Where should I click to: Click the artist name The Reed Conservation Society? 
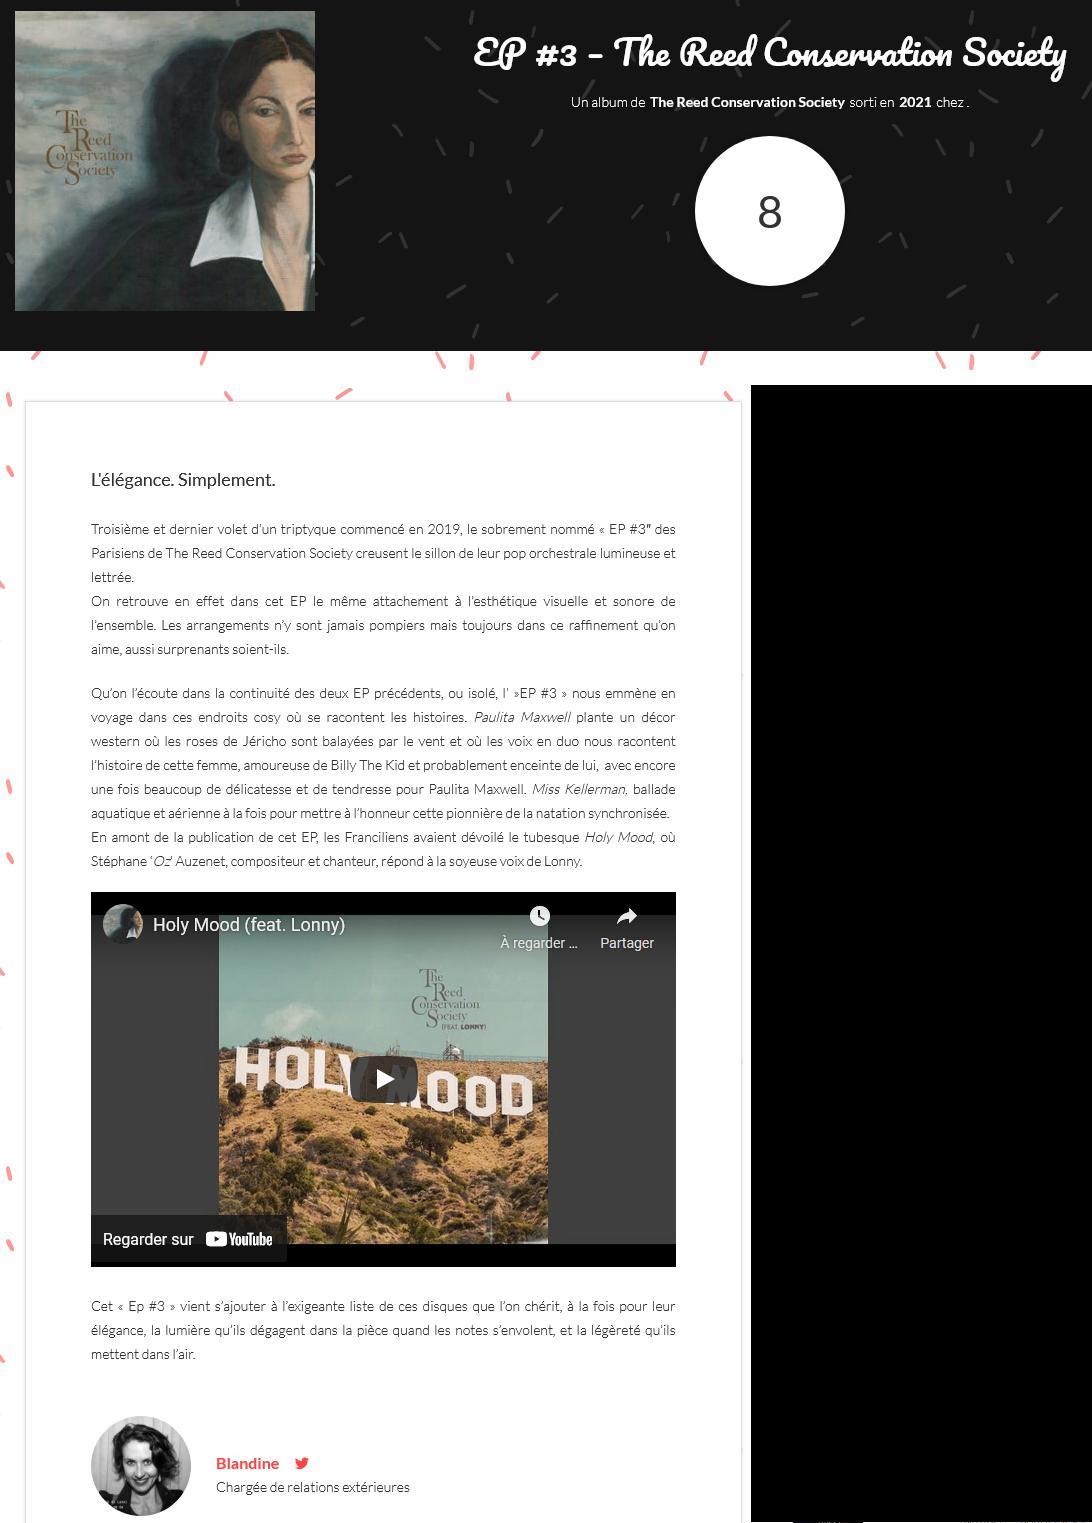(x=747, y=102)
